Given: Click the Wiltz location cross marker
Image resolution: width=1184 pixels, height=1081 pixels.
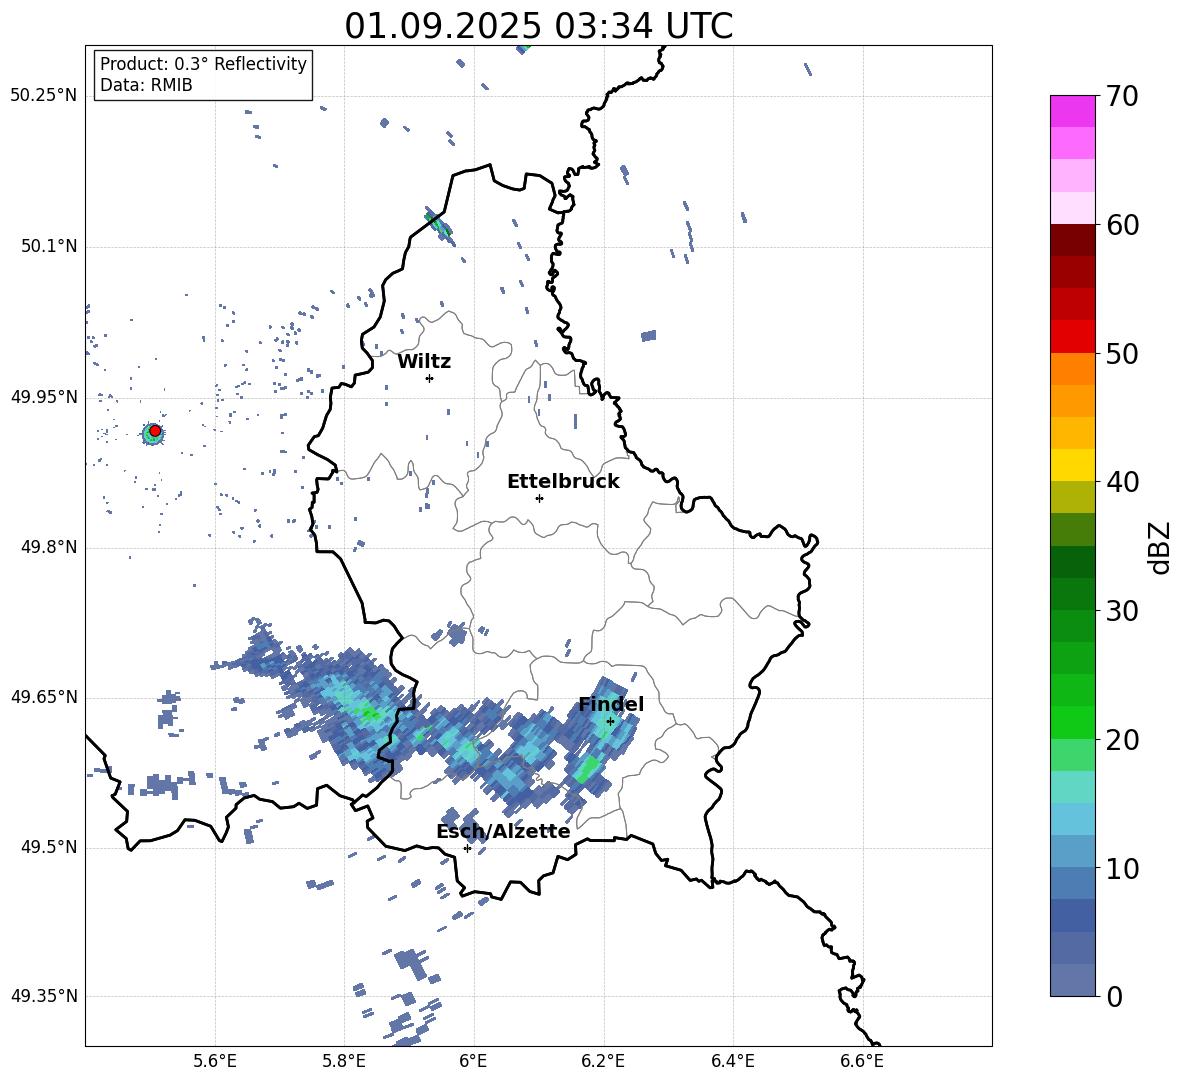Looking at the screenshot, I should (430, 378).
